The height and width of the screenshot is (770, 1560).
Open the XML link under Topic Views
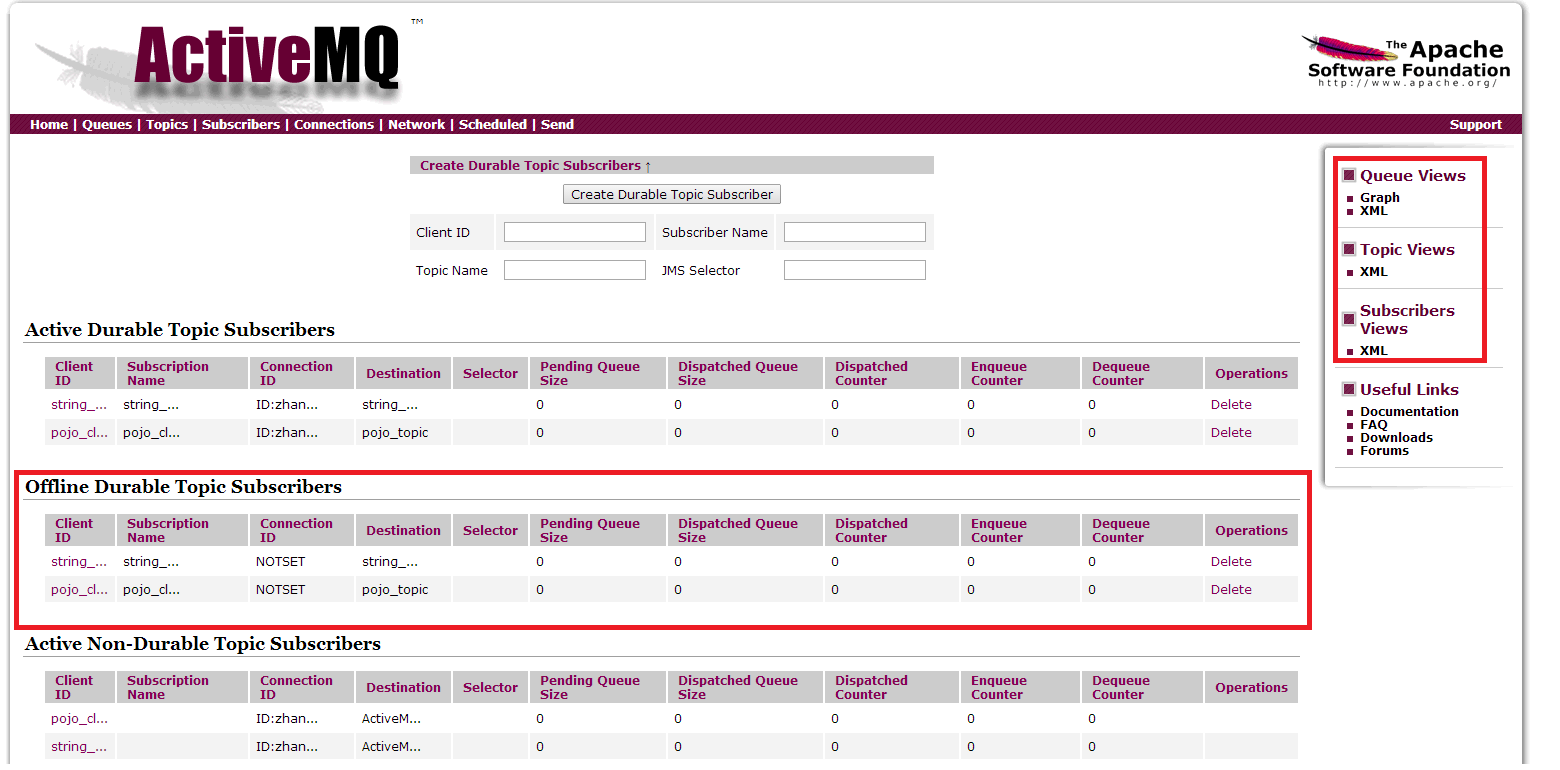tap(1374, 272)
